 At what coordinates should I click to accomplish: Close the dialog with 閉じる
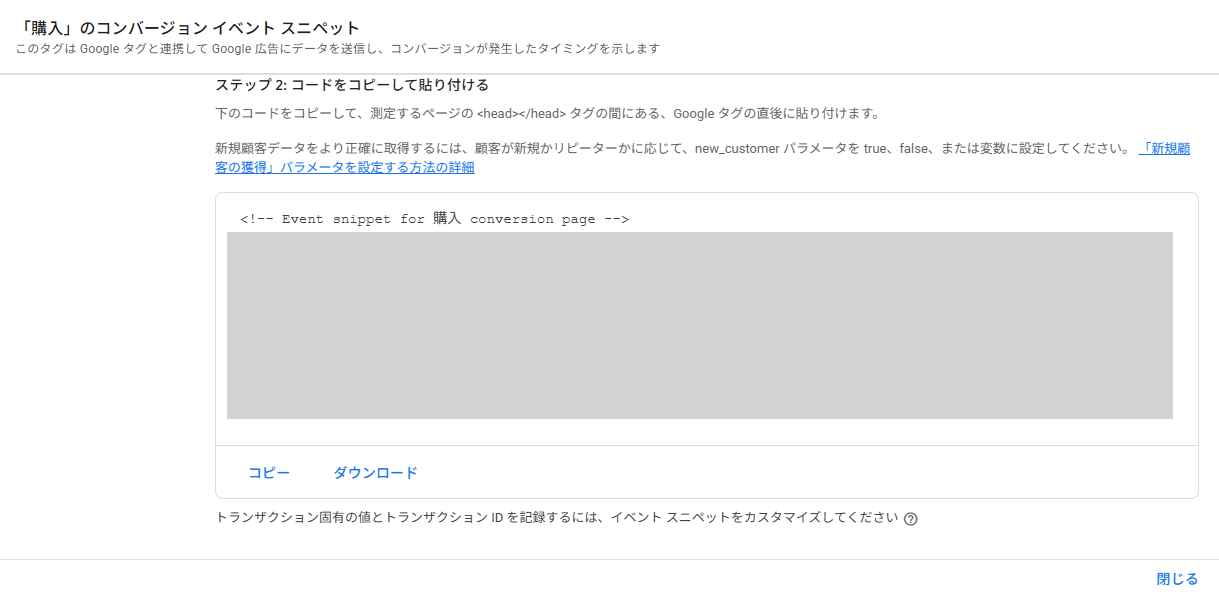(1177, 579)
